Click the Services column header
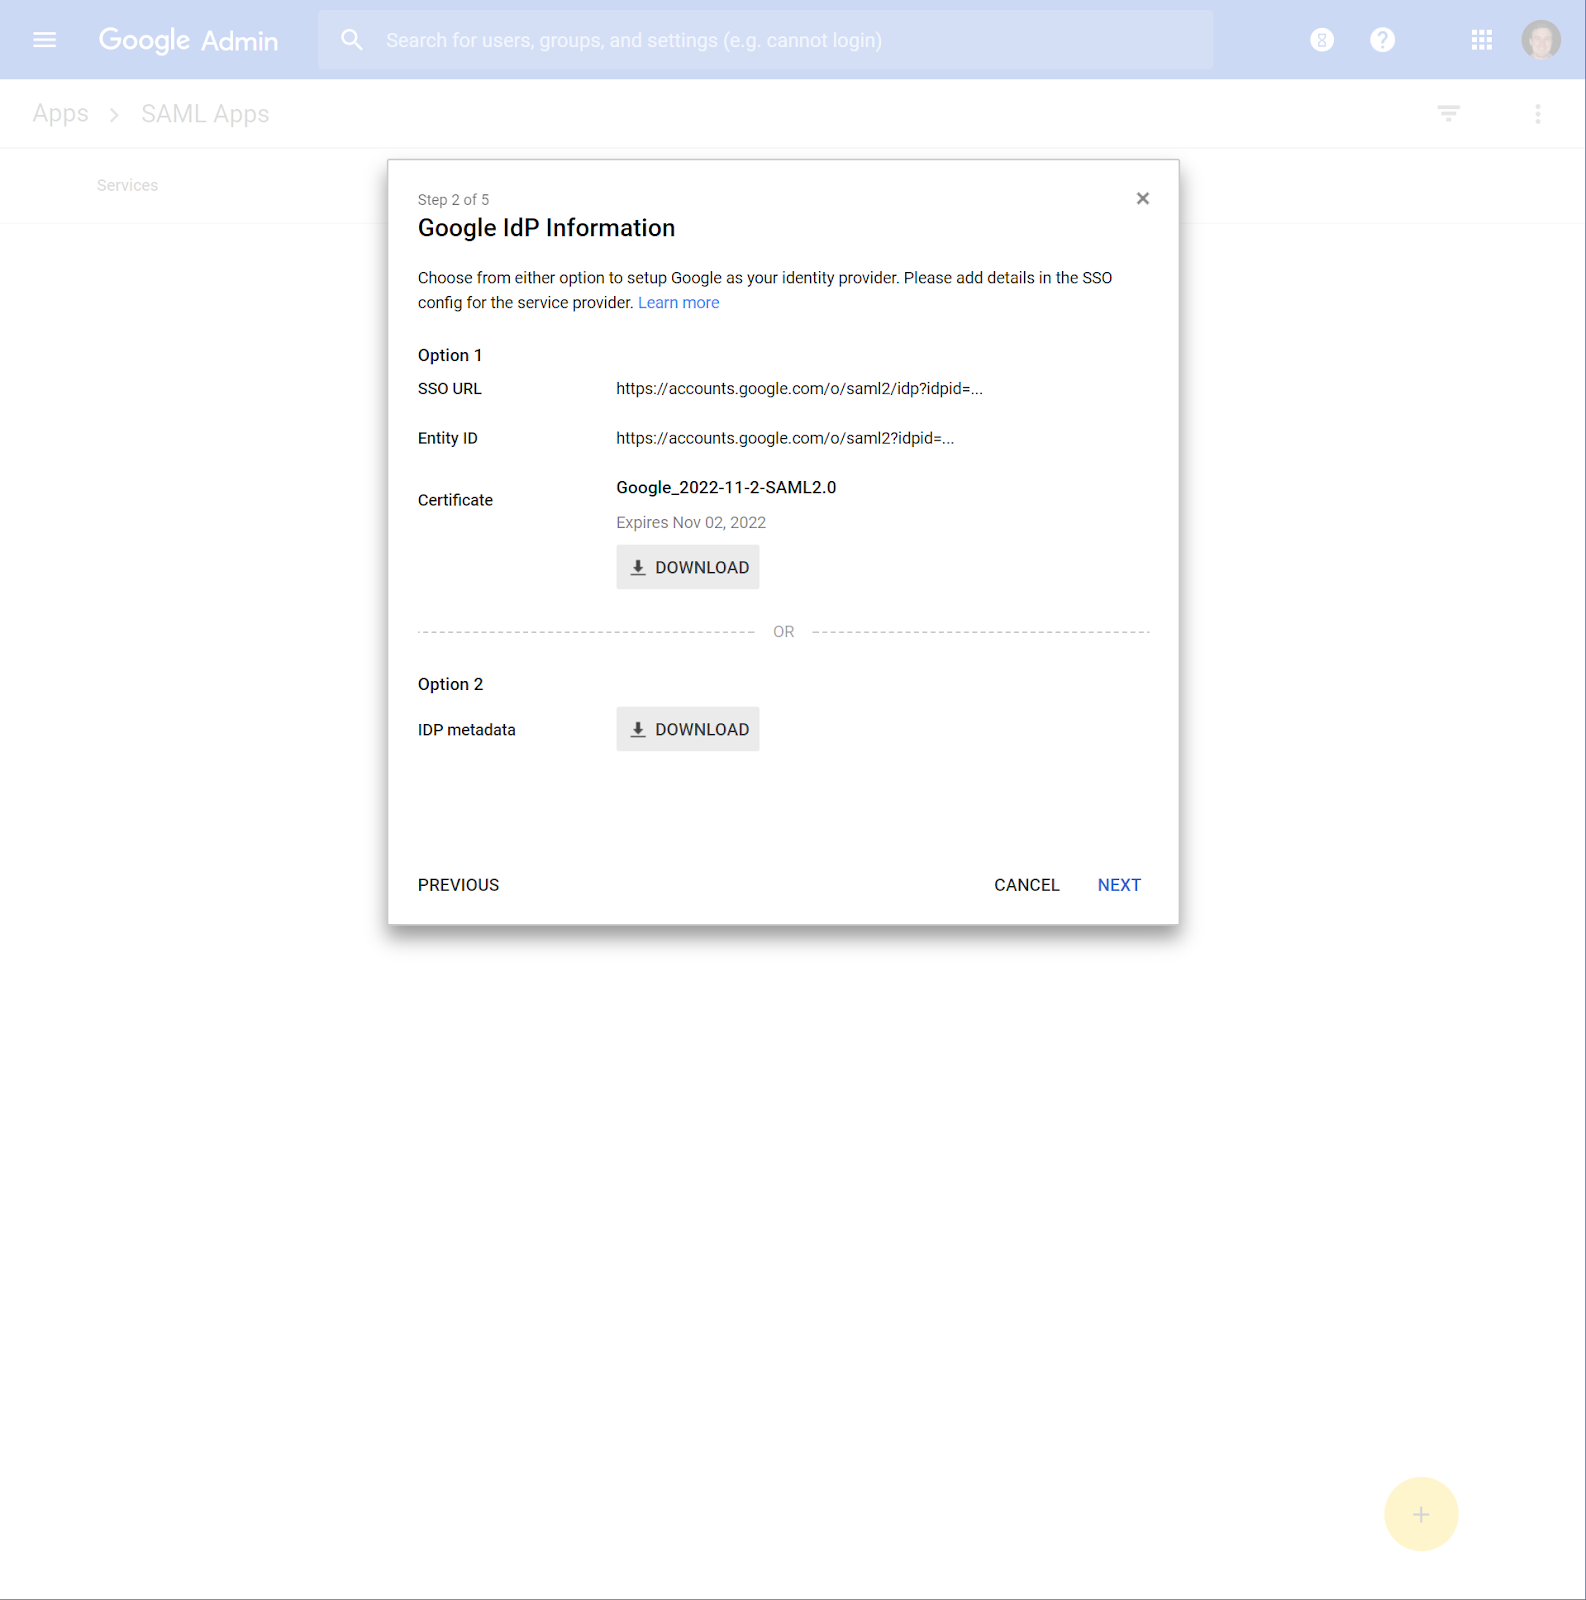The width and height of the screenshot is (1586, 1600). (x=127, y=185)
